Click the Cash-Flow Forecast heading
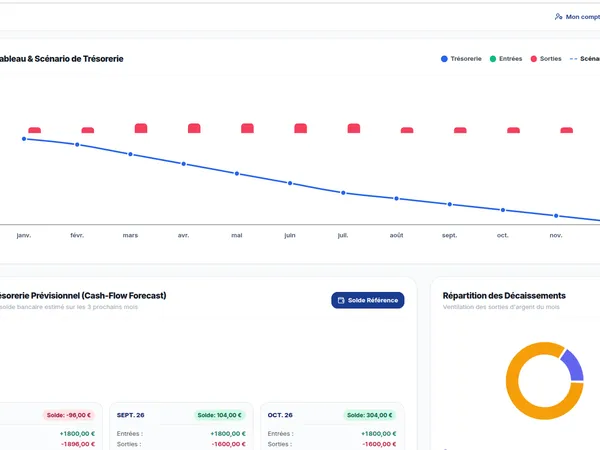The height and width of the screenshot is (450, 600). point(83,296)
